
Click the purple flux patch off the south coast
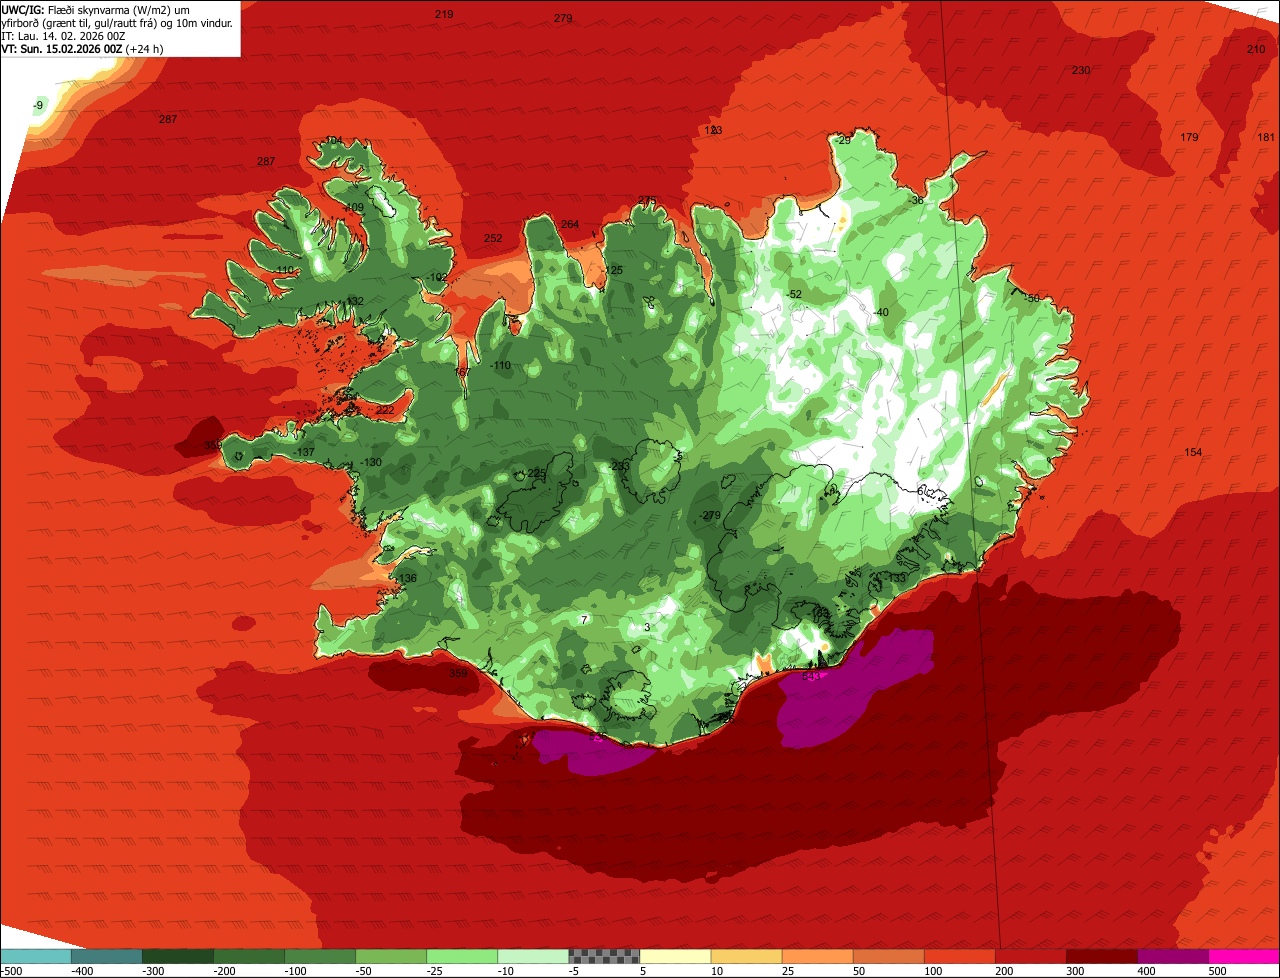click(x=592, y=750)
